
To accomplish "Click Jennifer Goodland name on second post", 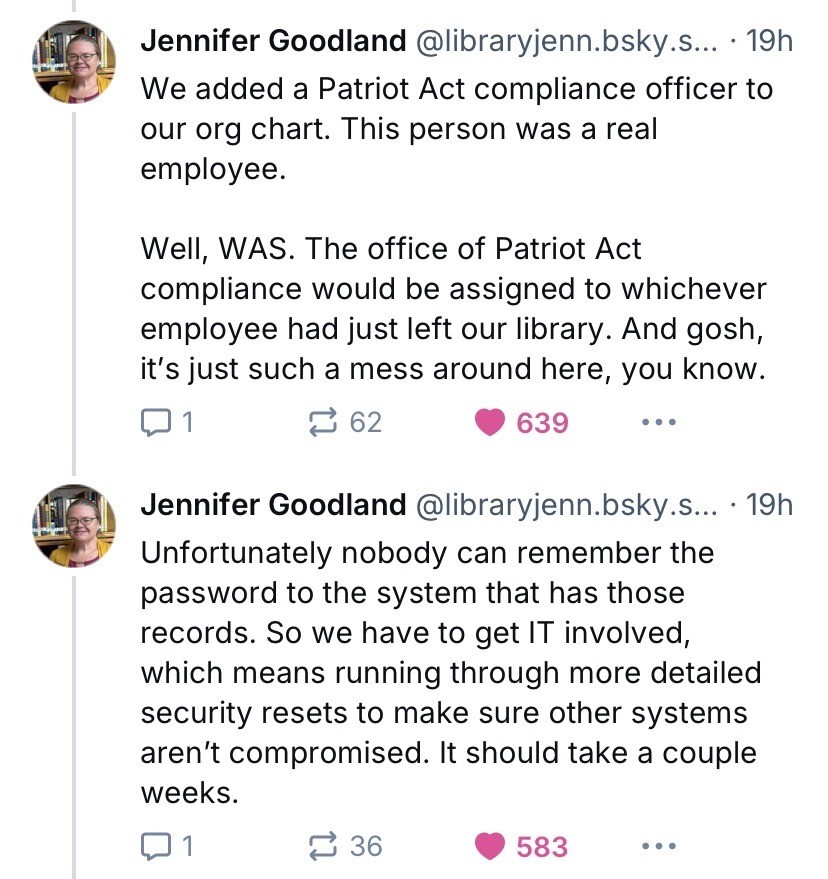I will pos(273,505).
